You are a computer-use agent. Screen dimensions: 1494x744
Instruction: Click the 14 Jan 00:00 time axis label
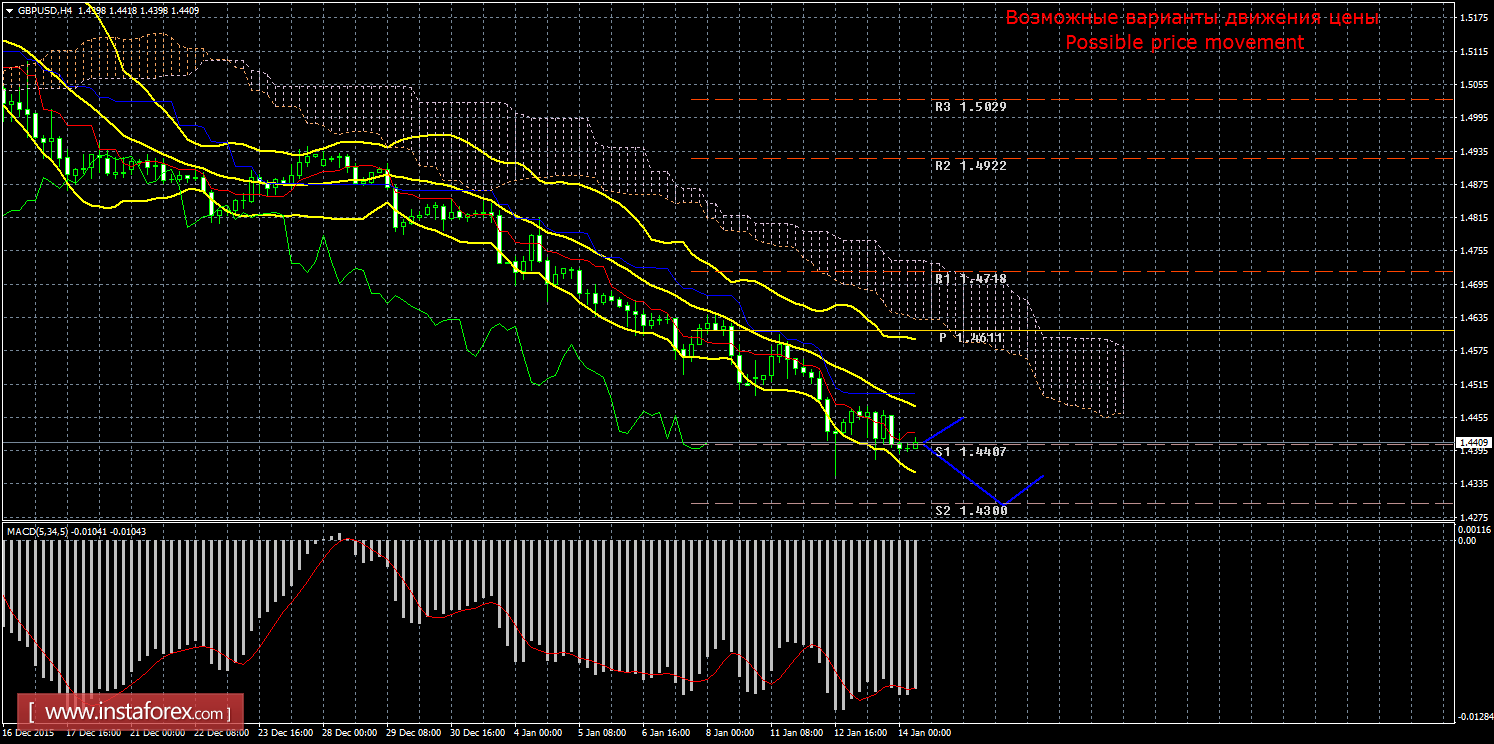(x=924, y=733)
